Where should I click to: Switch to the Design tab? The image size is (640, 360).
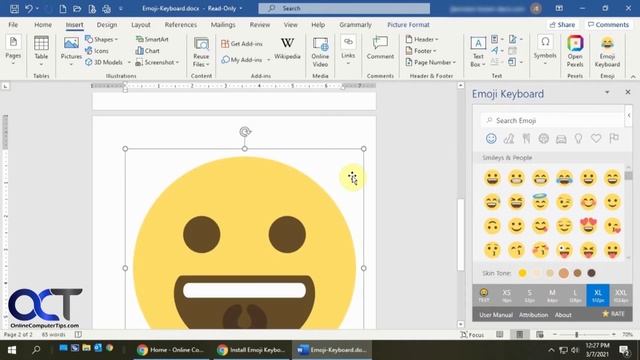pos(107,24)
